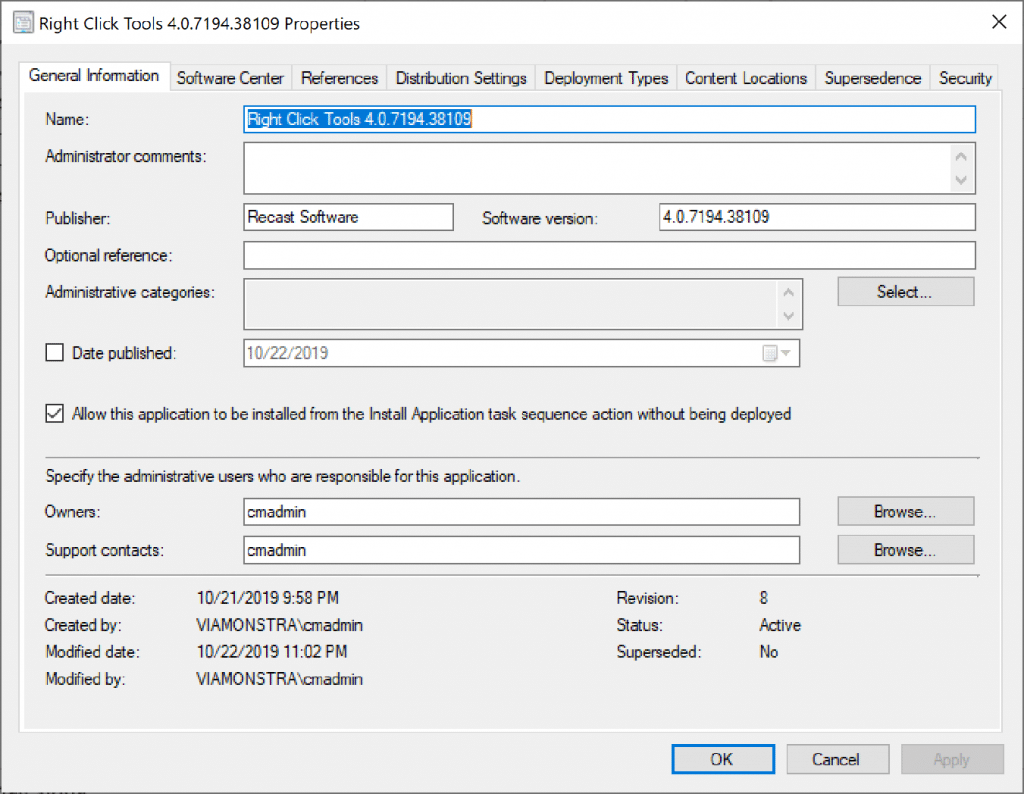1024x794 pixels.
Task: Disable the Install Application task sequence checkbox
Action: tap(54, 413)
